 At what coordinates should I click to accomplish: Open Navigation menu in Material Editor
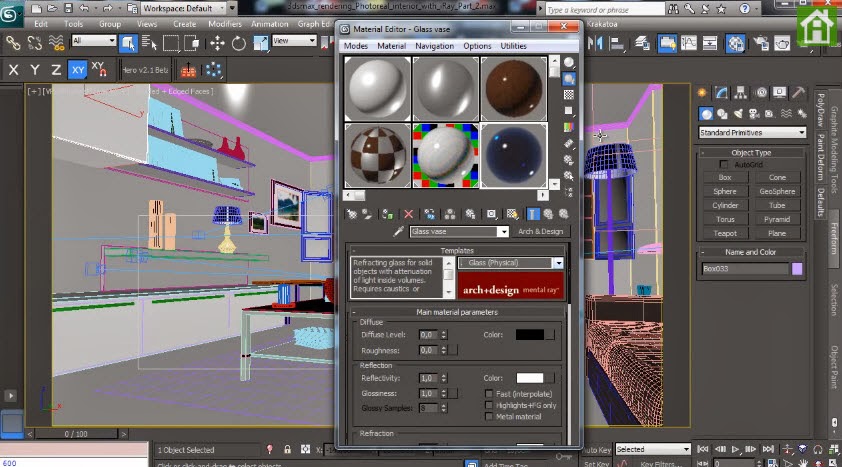tap(434, 46)
